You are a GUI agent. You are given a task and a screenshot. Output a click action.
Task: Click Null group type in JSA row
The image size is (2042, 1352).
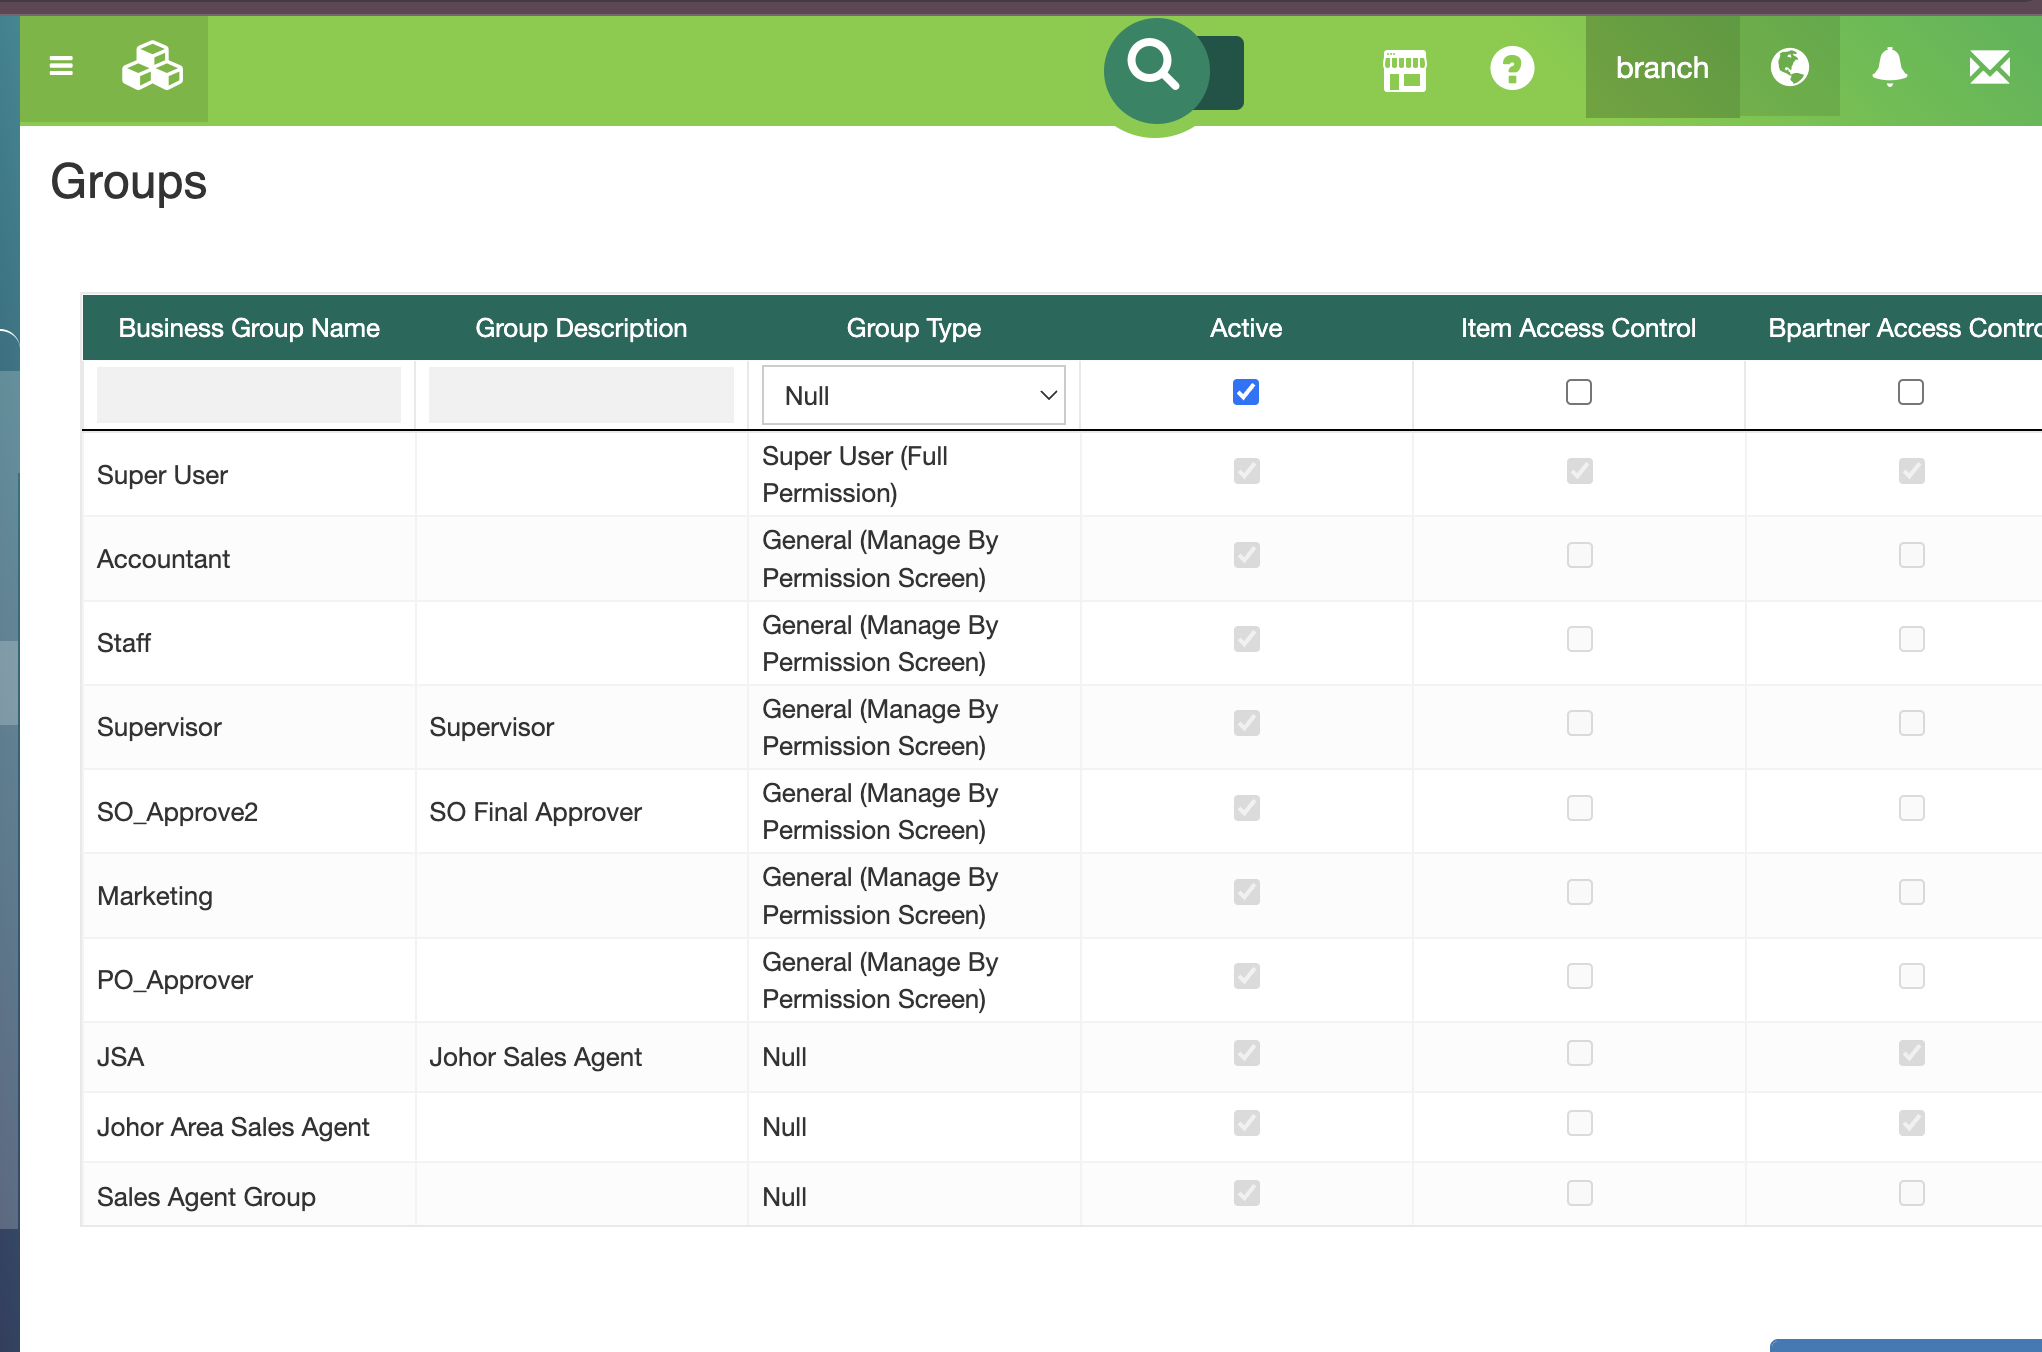tap(784, 1057)
